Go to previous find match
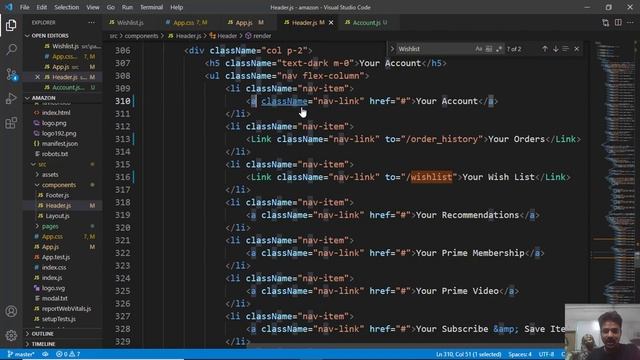This screenshot has width=640, height=360. tap(545, 49)
